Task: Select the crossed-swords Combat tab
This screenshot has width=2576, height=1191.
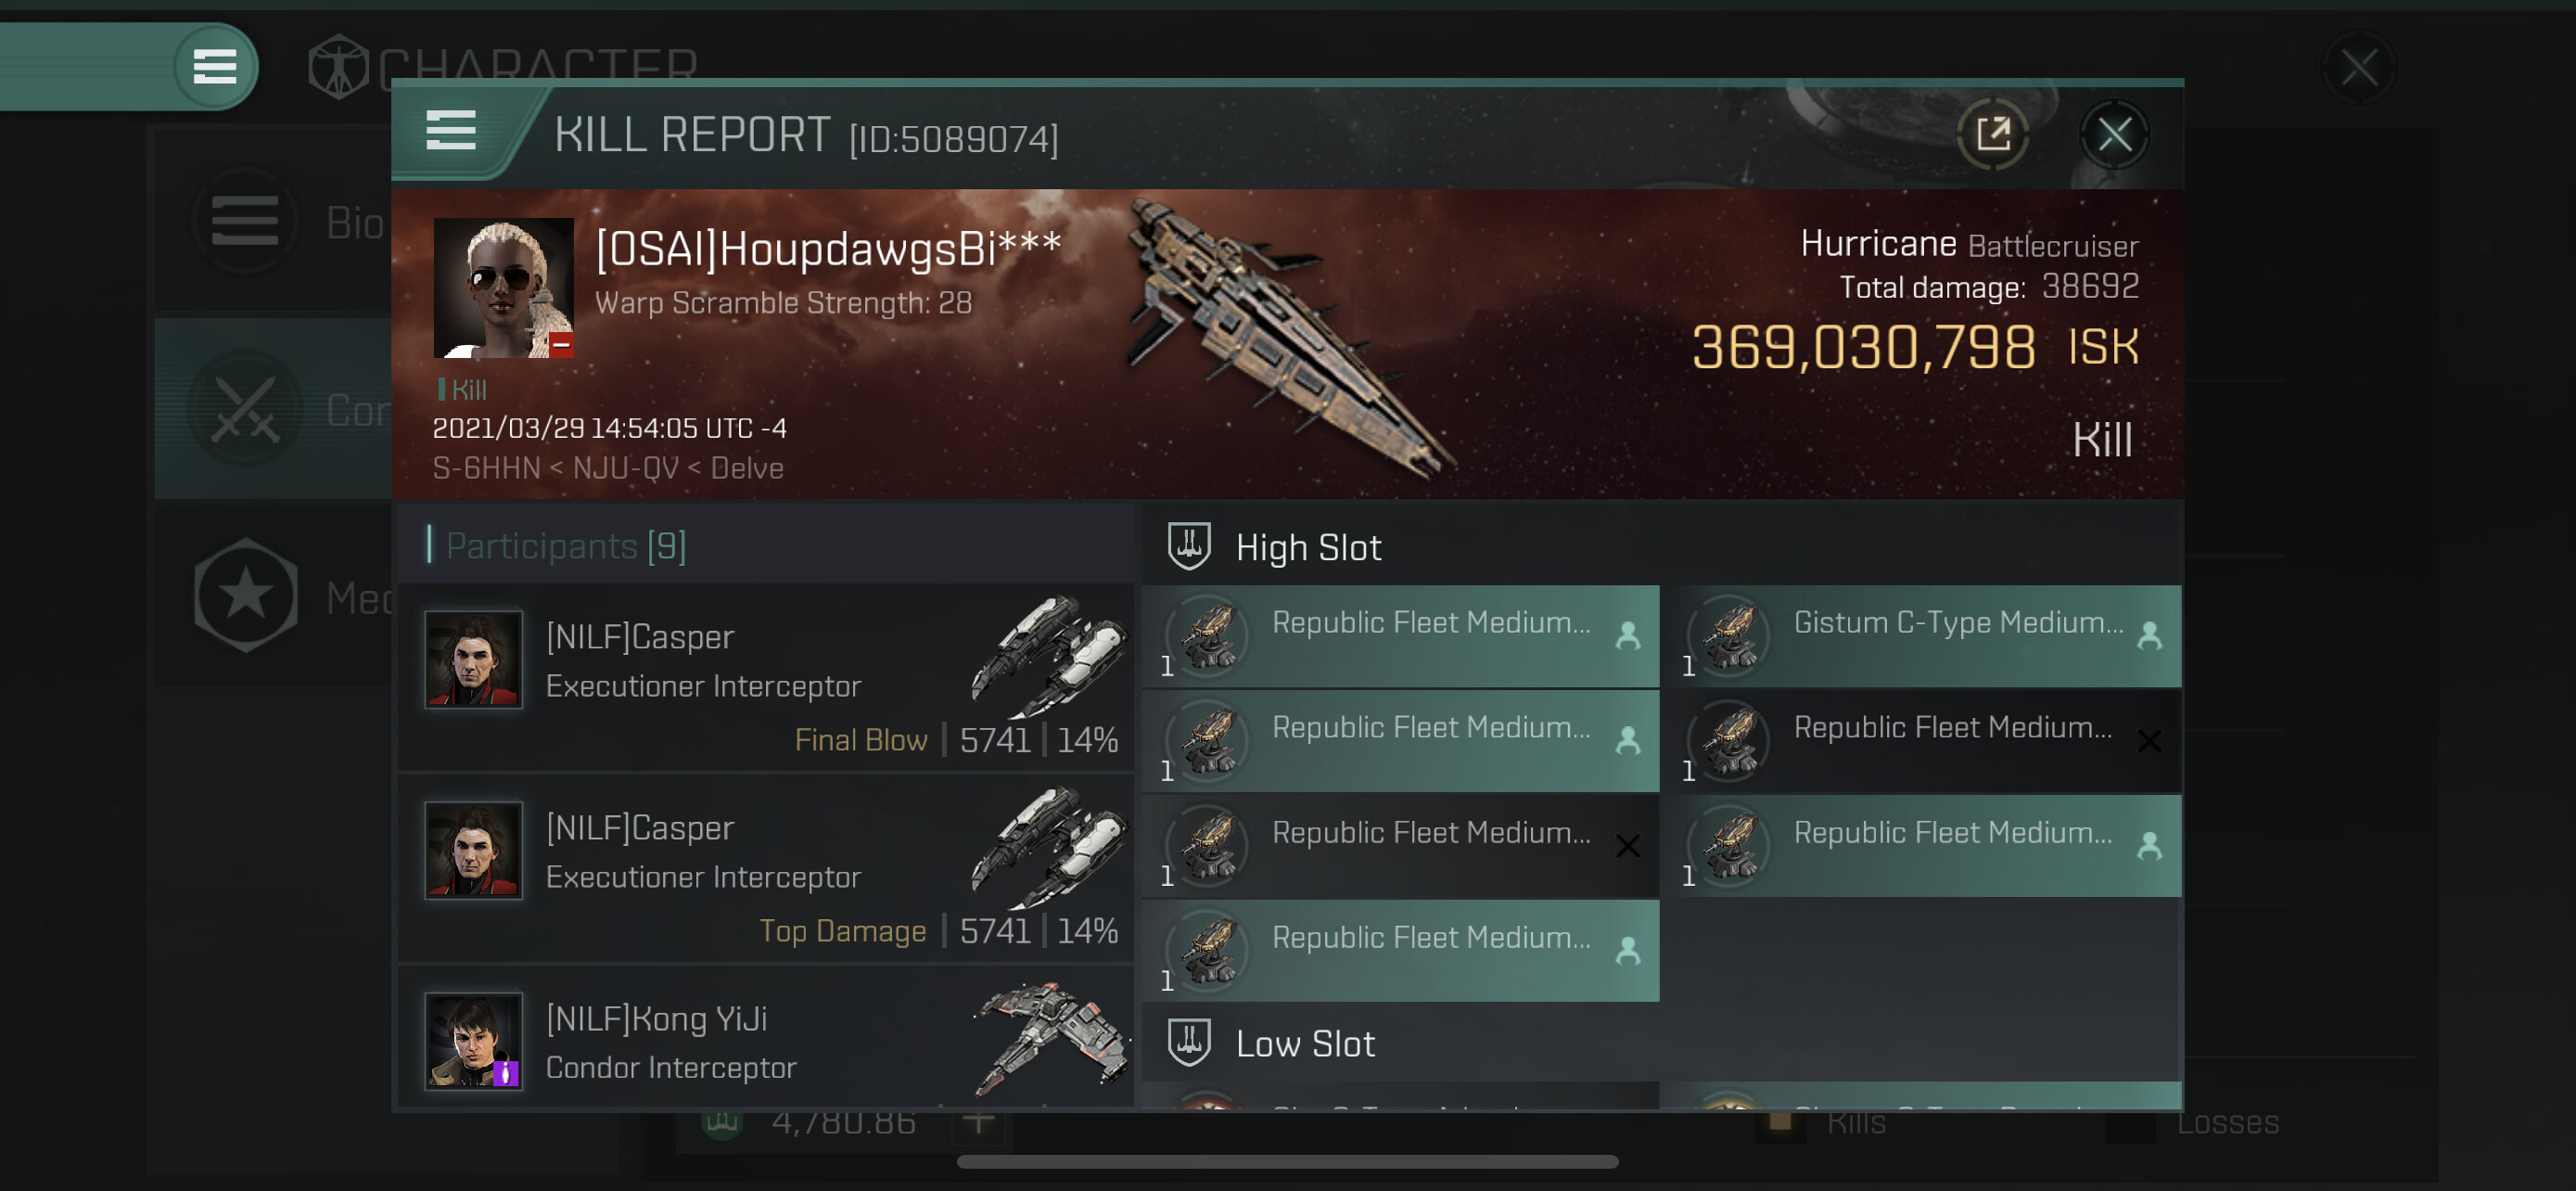Action: (246, 409)
